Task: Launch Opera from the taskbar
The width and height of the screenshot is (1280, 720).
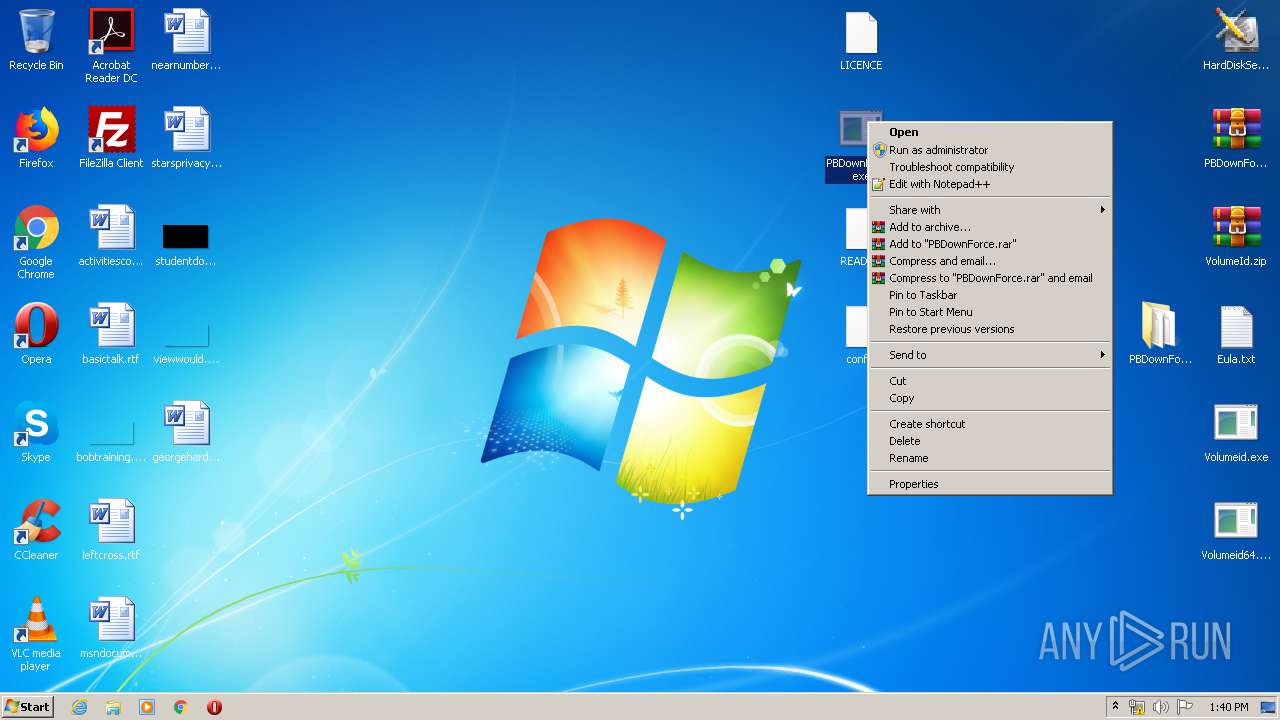Action: tap(214, 707)
